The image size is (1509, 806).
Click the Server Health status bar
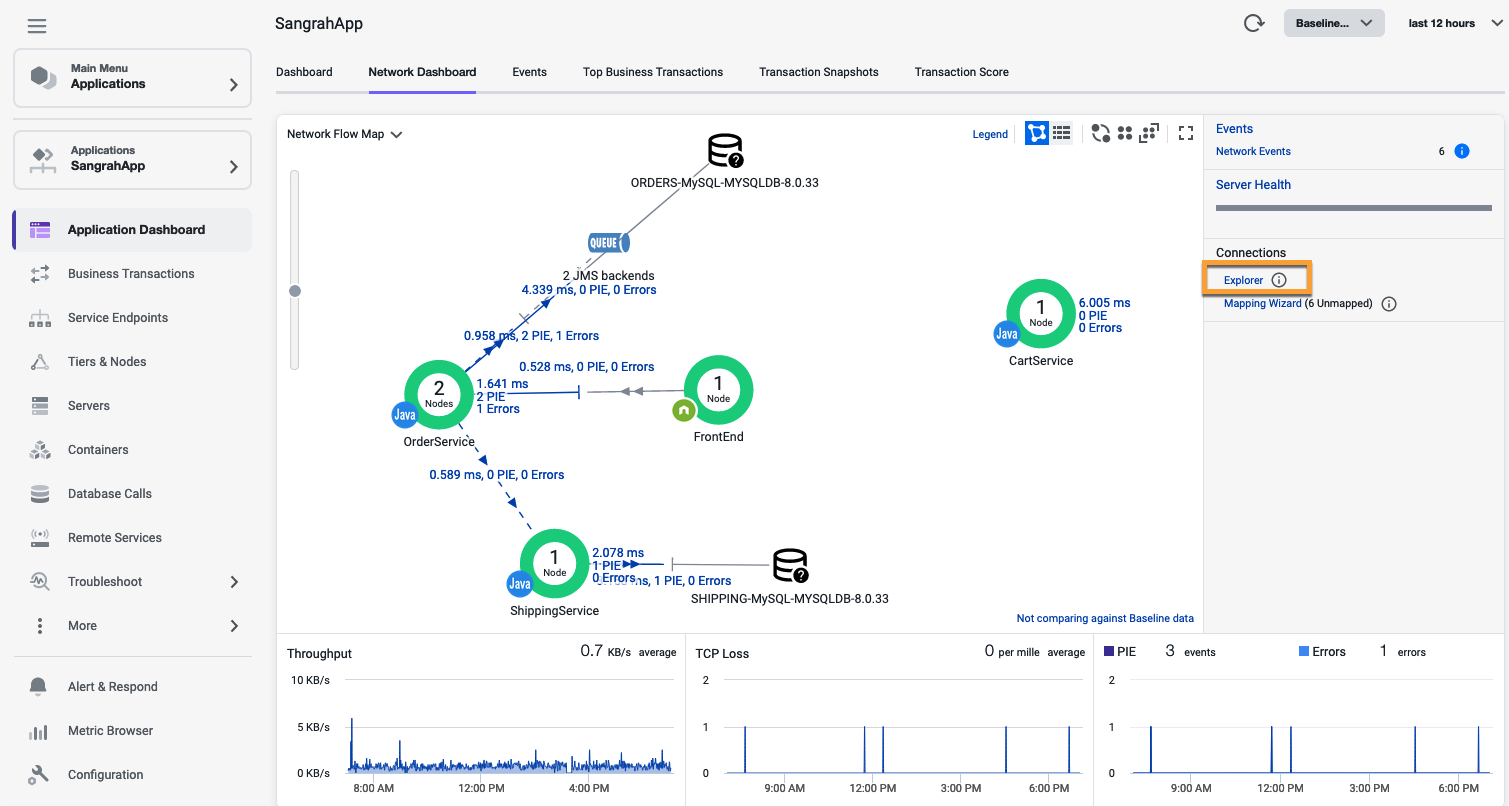[x=1353, y=208]
